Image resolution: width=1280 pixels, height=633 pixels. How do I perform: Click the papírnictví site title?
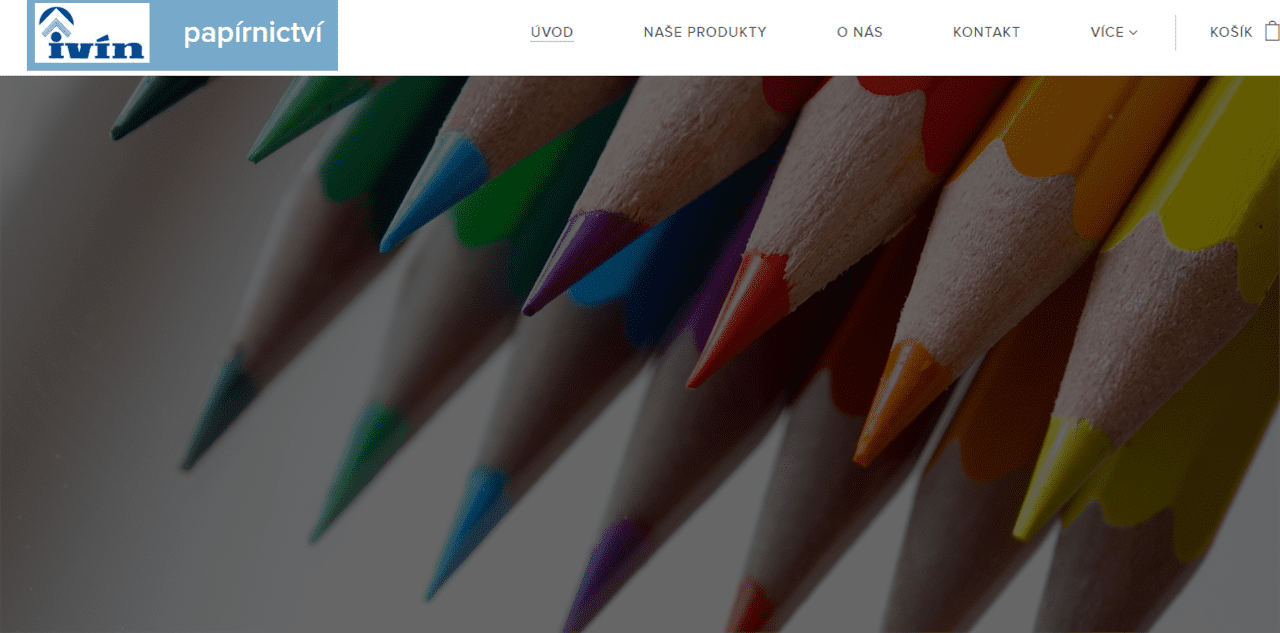(x=252, y=33)
